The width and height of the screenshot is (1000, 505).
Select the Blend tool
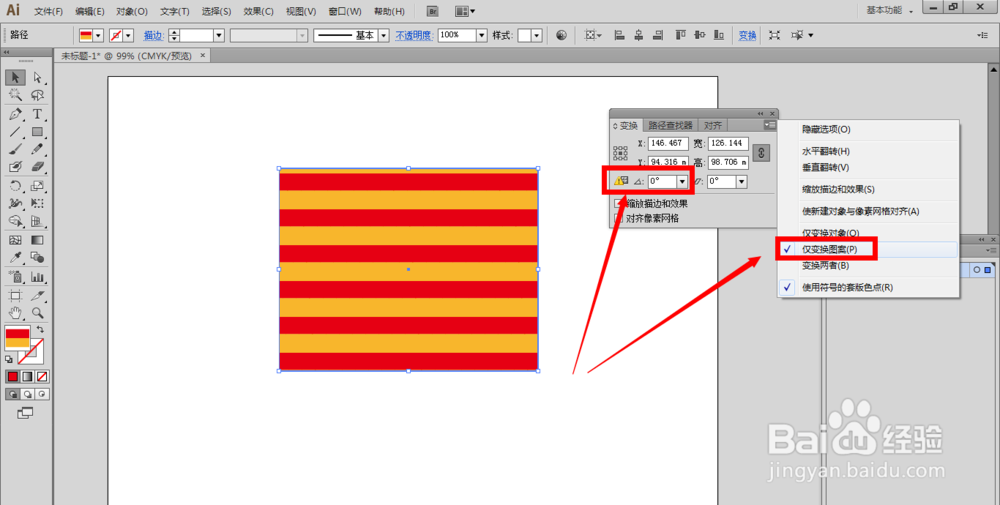[37, 258]
